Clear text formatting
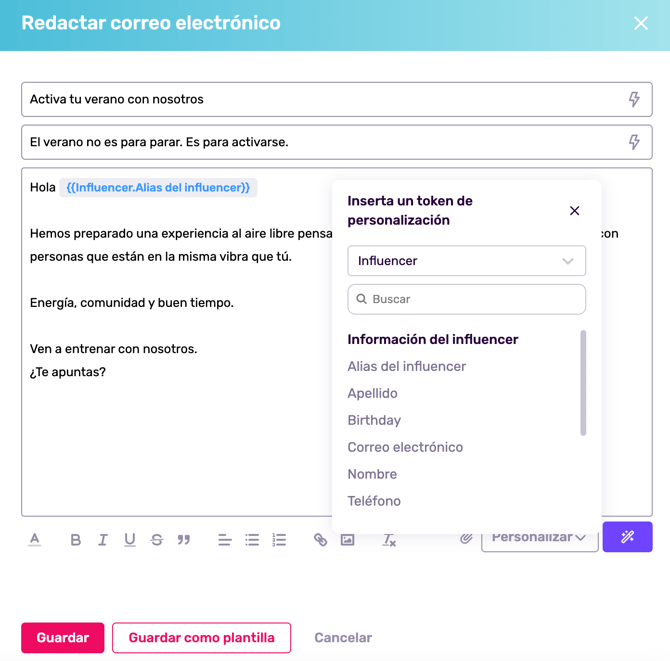The width and height of the screenshot is (670, 661). (x=389, y=540)
